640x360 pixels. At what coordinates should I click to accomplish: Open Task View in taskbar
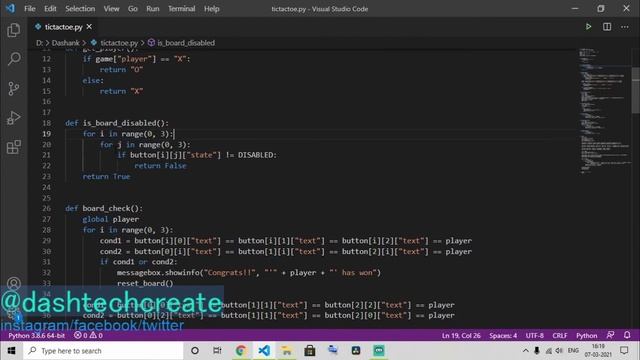(217, 351)
